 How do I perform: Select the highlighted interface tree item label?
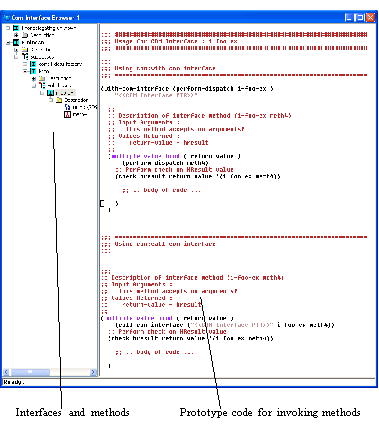click(x=65, y=93)
